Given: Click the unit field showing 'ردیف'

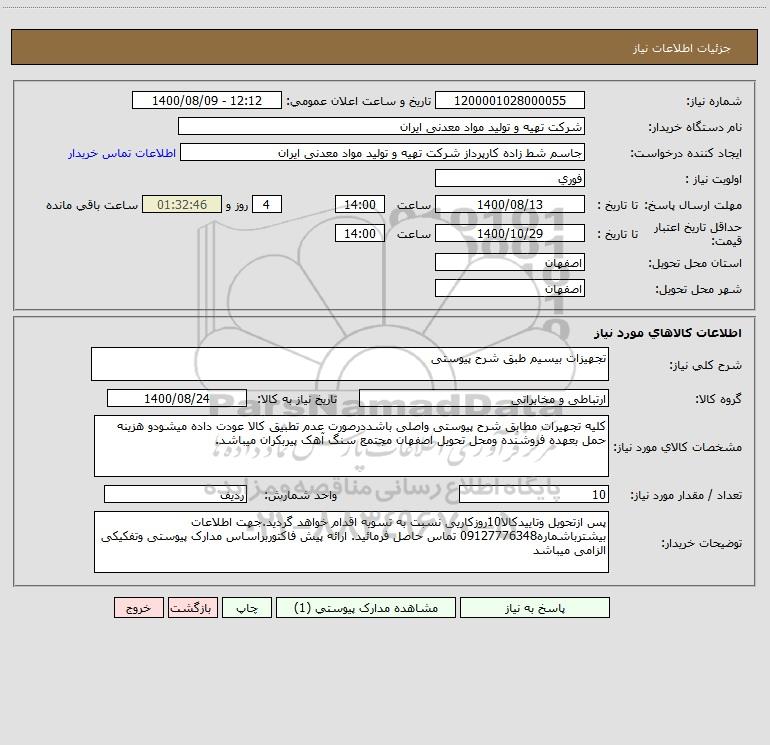Looking at the screenshot, I should (175, 495).
